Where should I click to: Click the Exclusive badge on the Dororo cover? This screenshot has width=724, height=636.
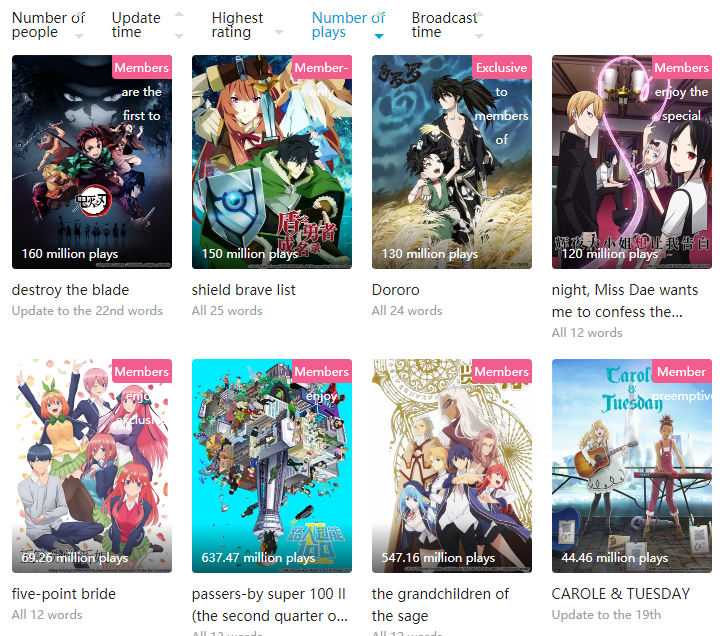click(501, 67)
